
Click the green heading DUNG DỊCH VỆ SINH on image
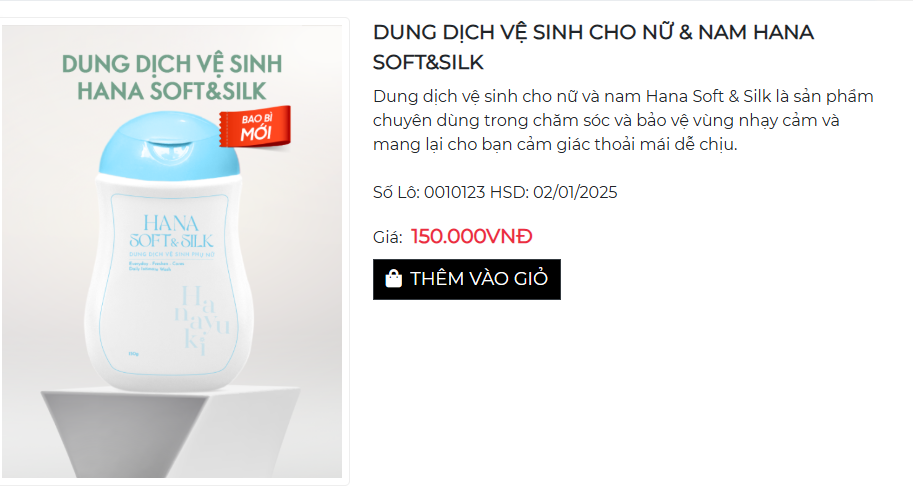pos(172,64)
